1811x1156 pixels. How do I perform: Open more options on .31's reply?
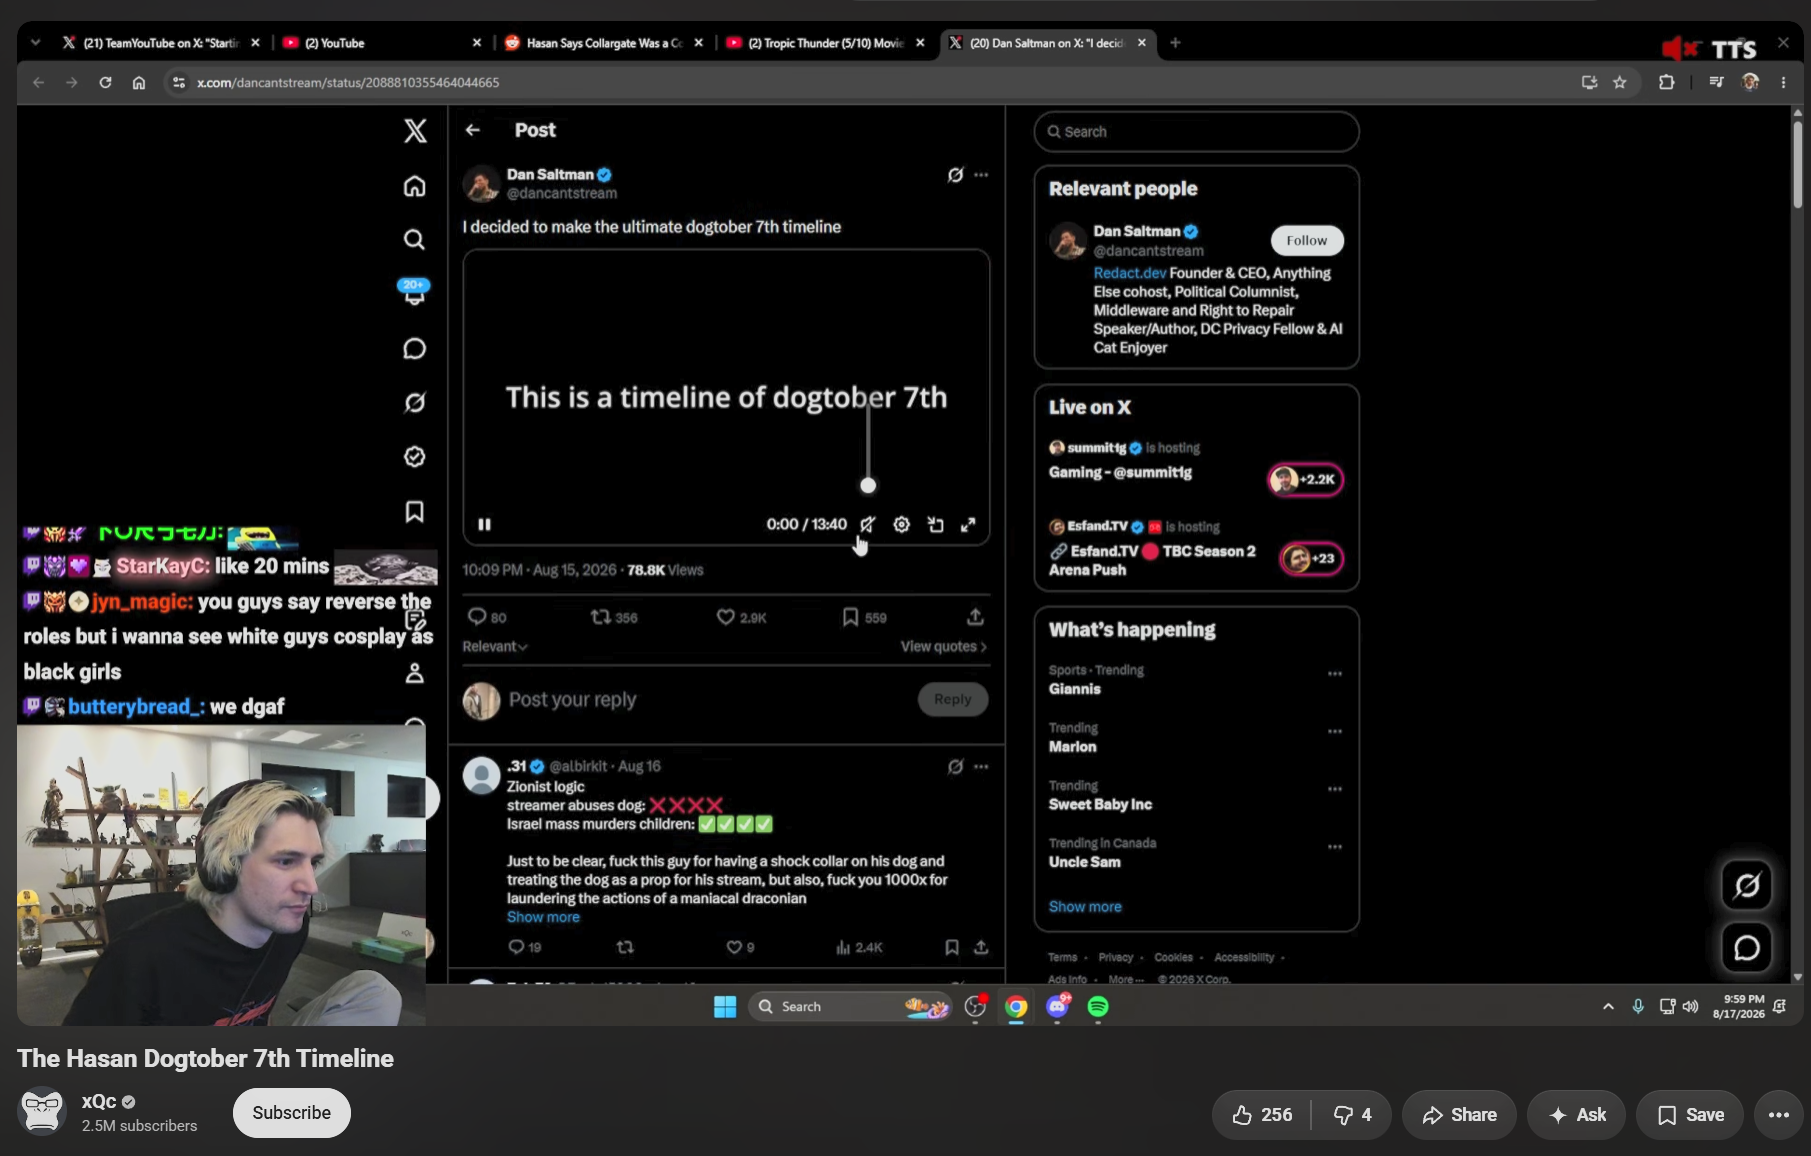pyautogui.click(x=981, y=767)
